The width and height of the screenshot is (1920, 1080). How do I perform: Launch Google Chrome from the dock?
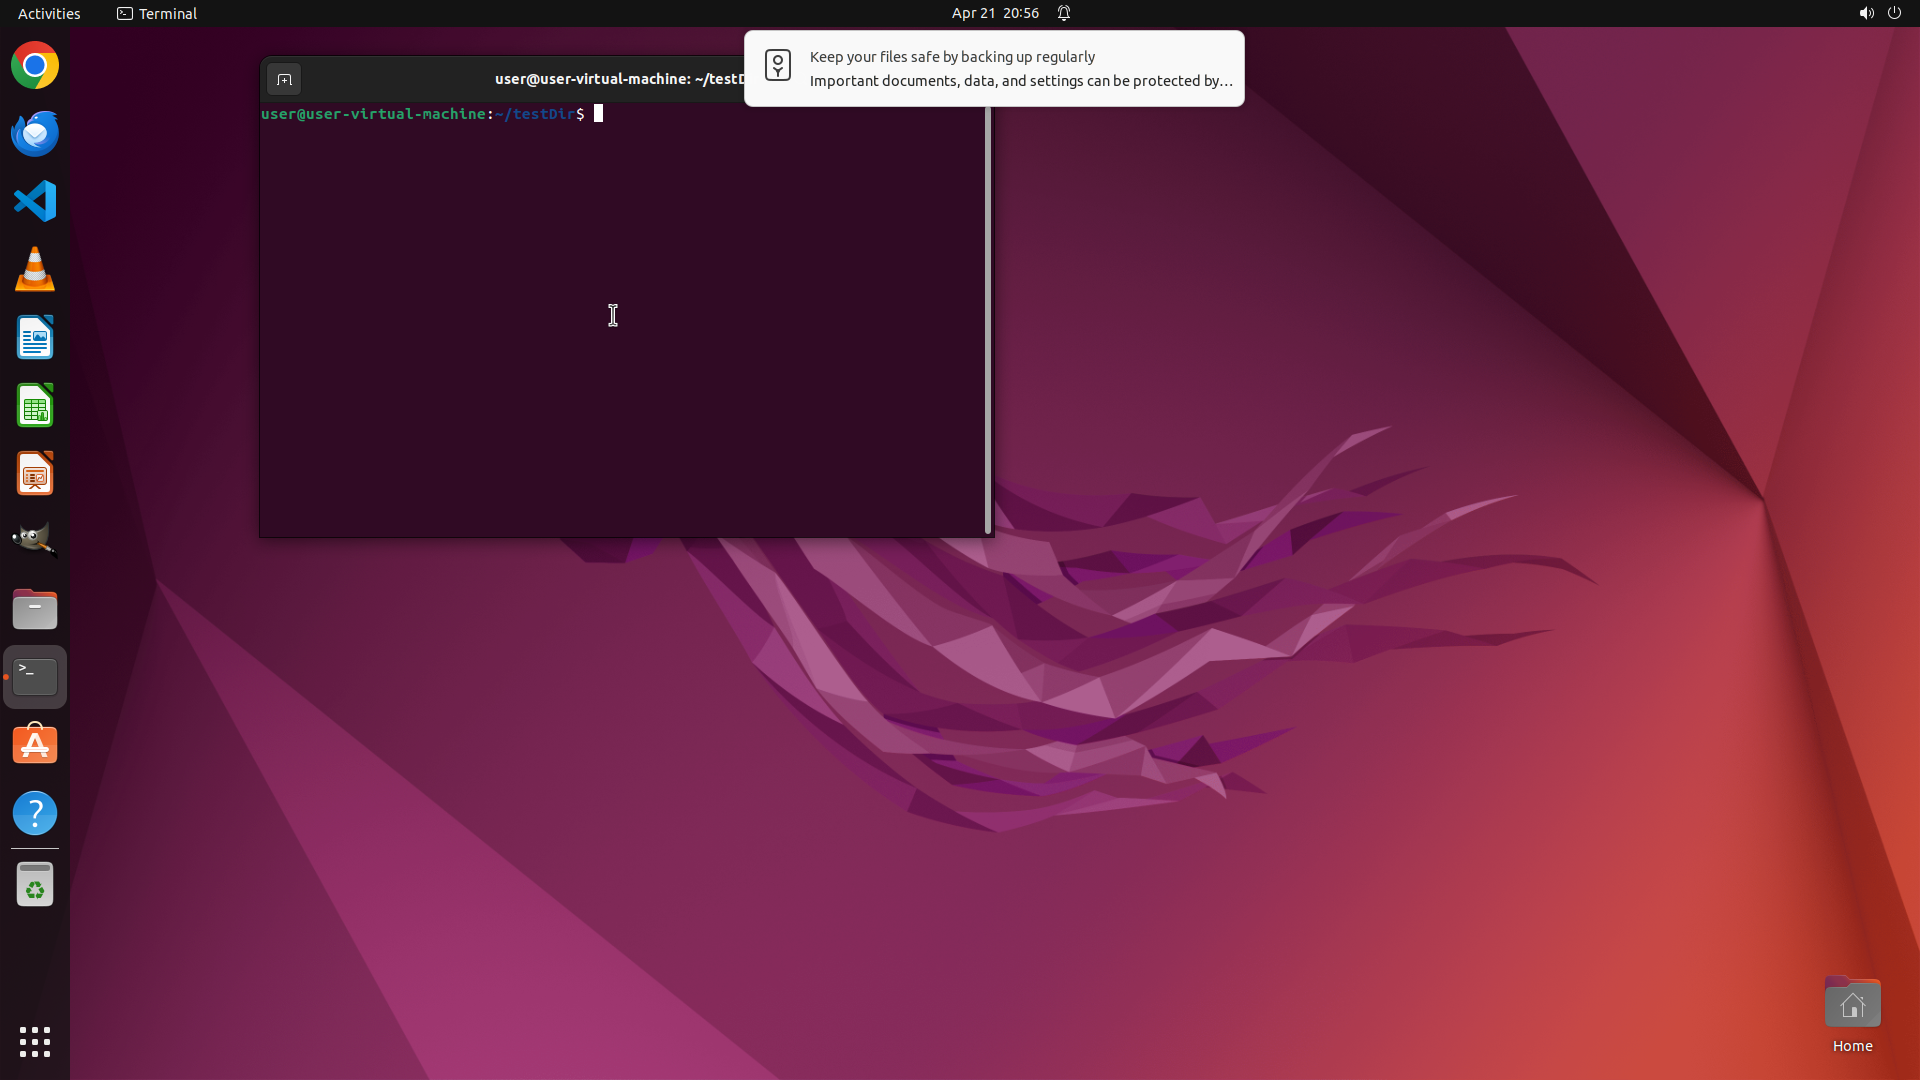pyautogui.click(x=35, y=66)
